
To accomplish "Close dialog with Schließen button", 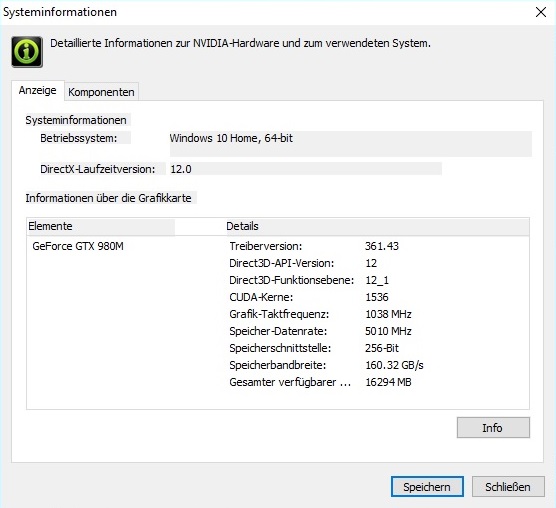I will point(508,487).
